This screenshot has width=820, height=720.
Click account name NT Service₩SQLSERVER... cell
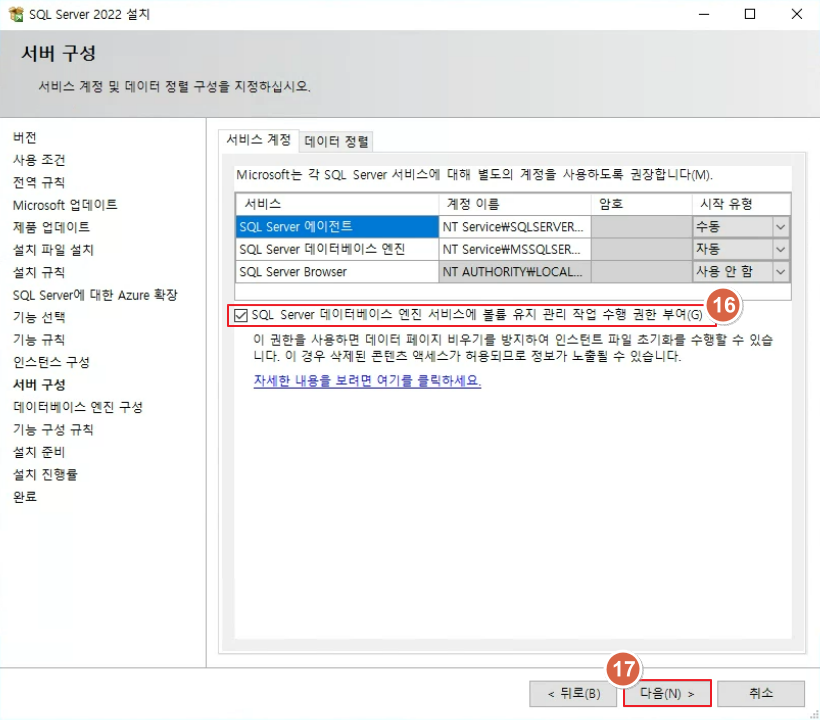point(515,227)
